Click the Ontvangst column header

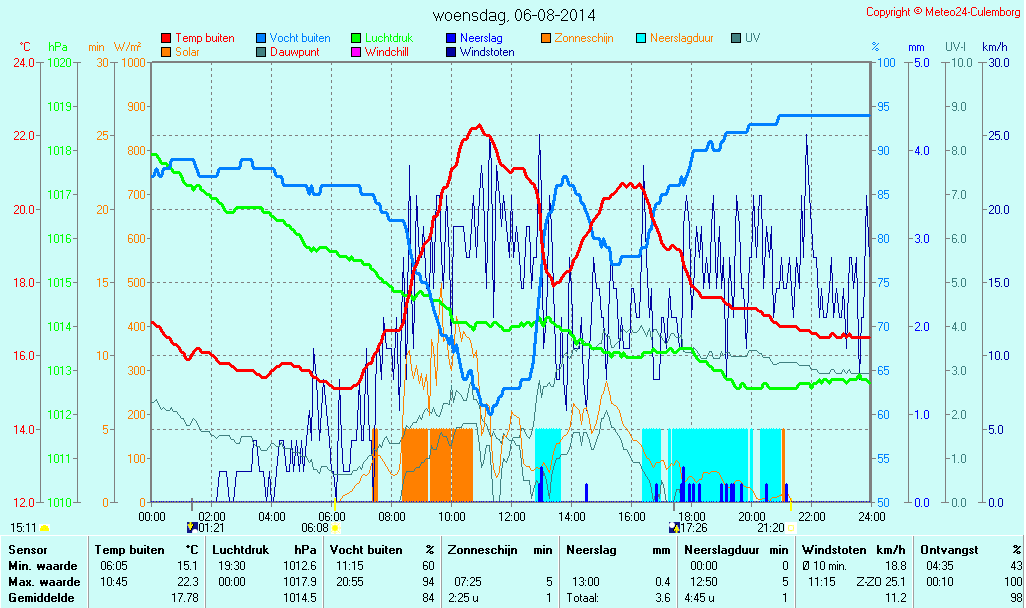click(x=946, y=549)
